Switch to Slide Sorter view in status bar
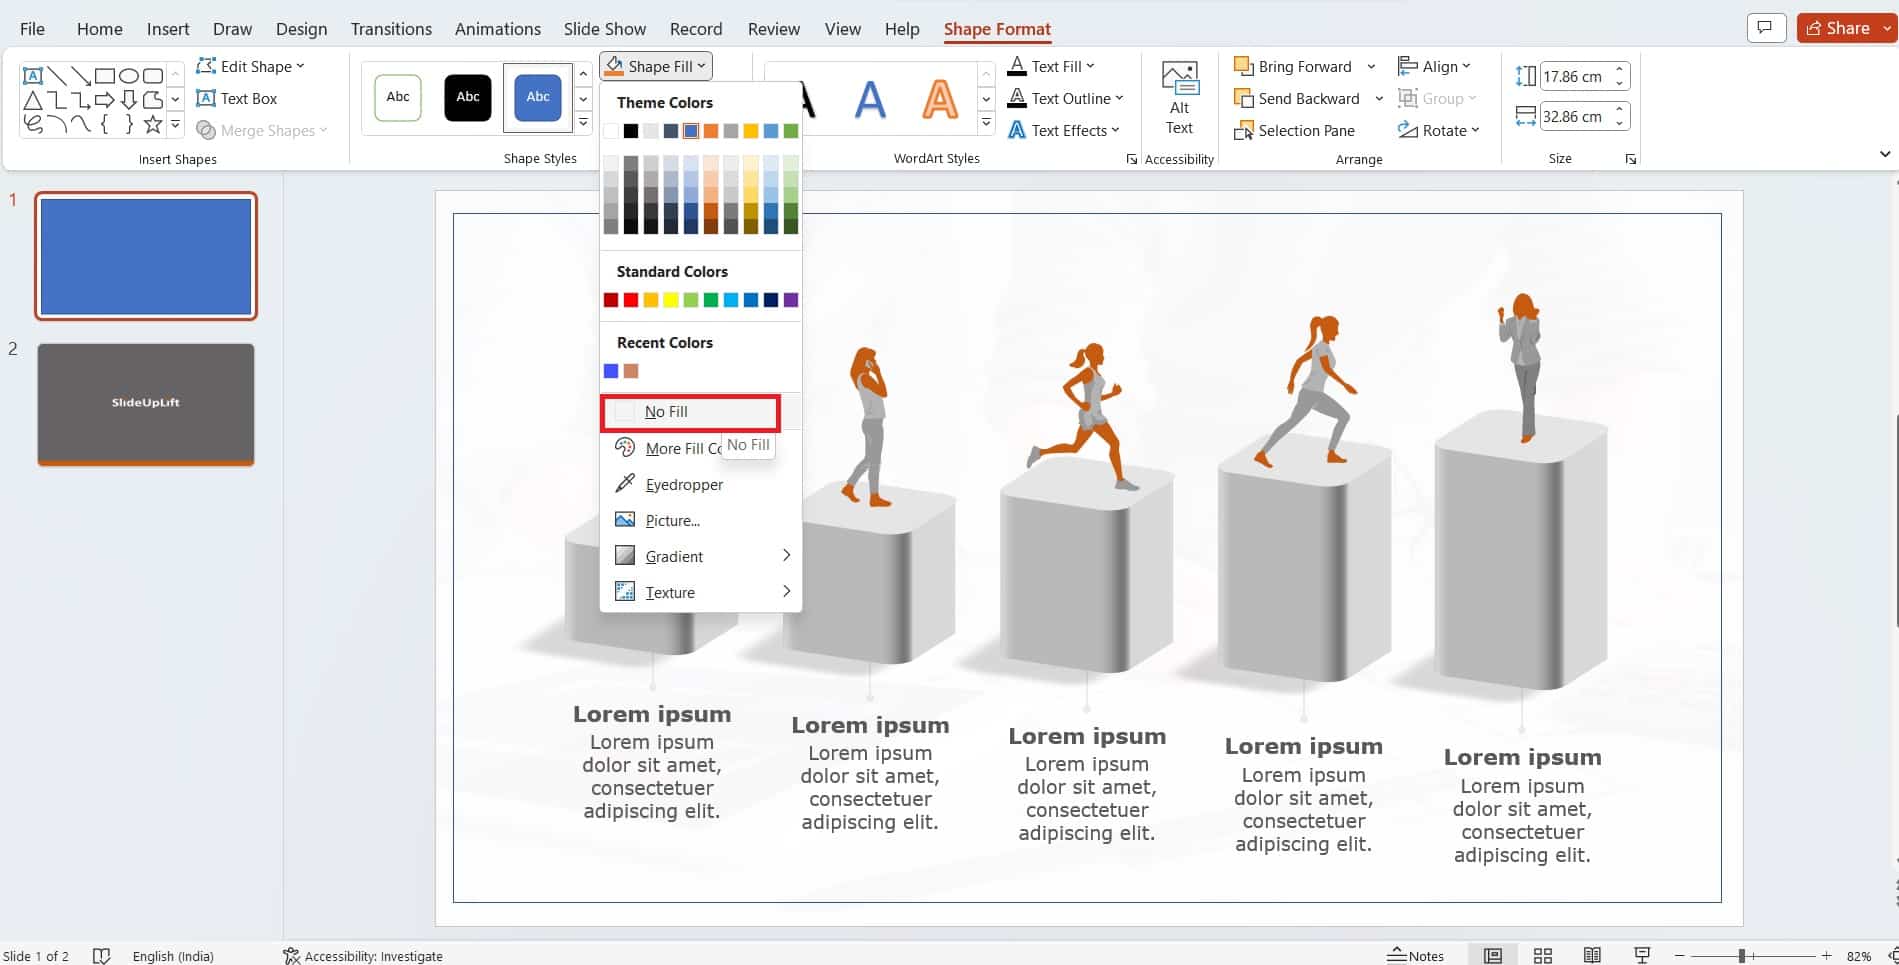 [x=1543, y=955]
